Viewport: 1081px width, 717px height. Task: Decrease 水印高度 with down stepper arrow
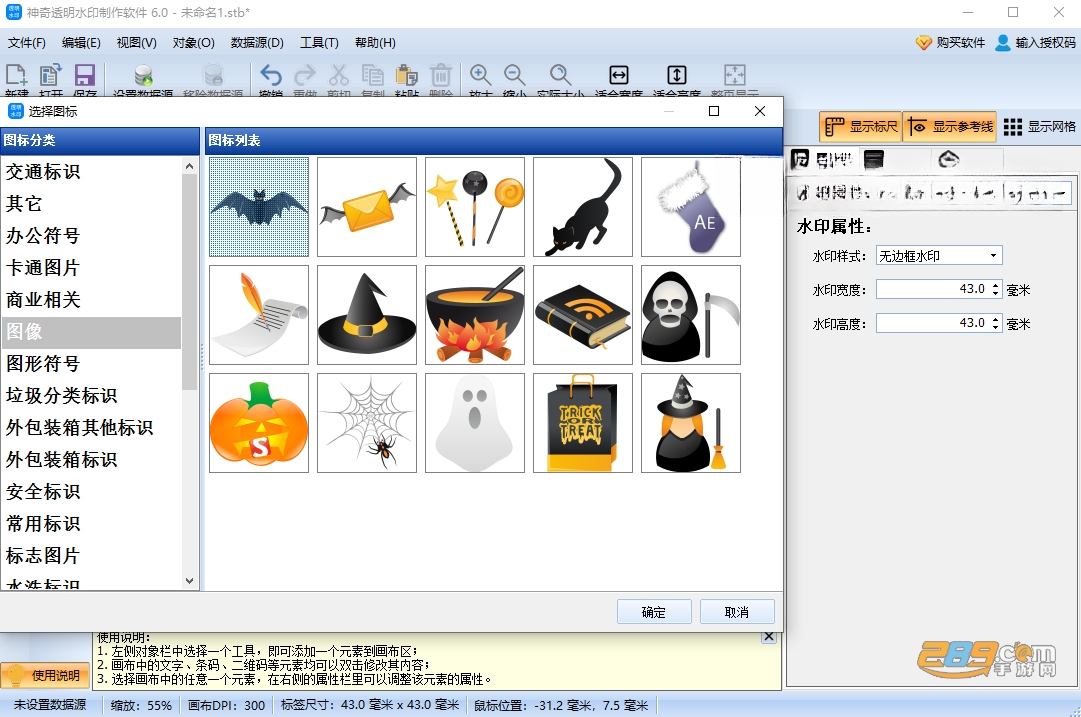pos(996,327)
